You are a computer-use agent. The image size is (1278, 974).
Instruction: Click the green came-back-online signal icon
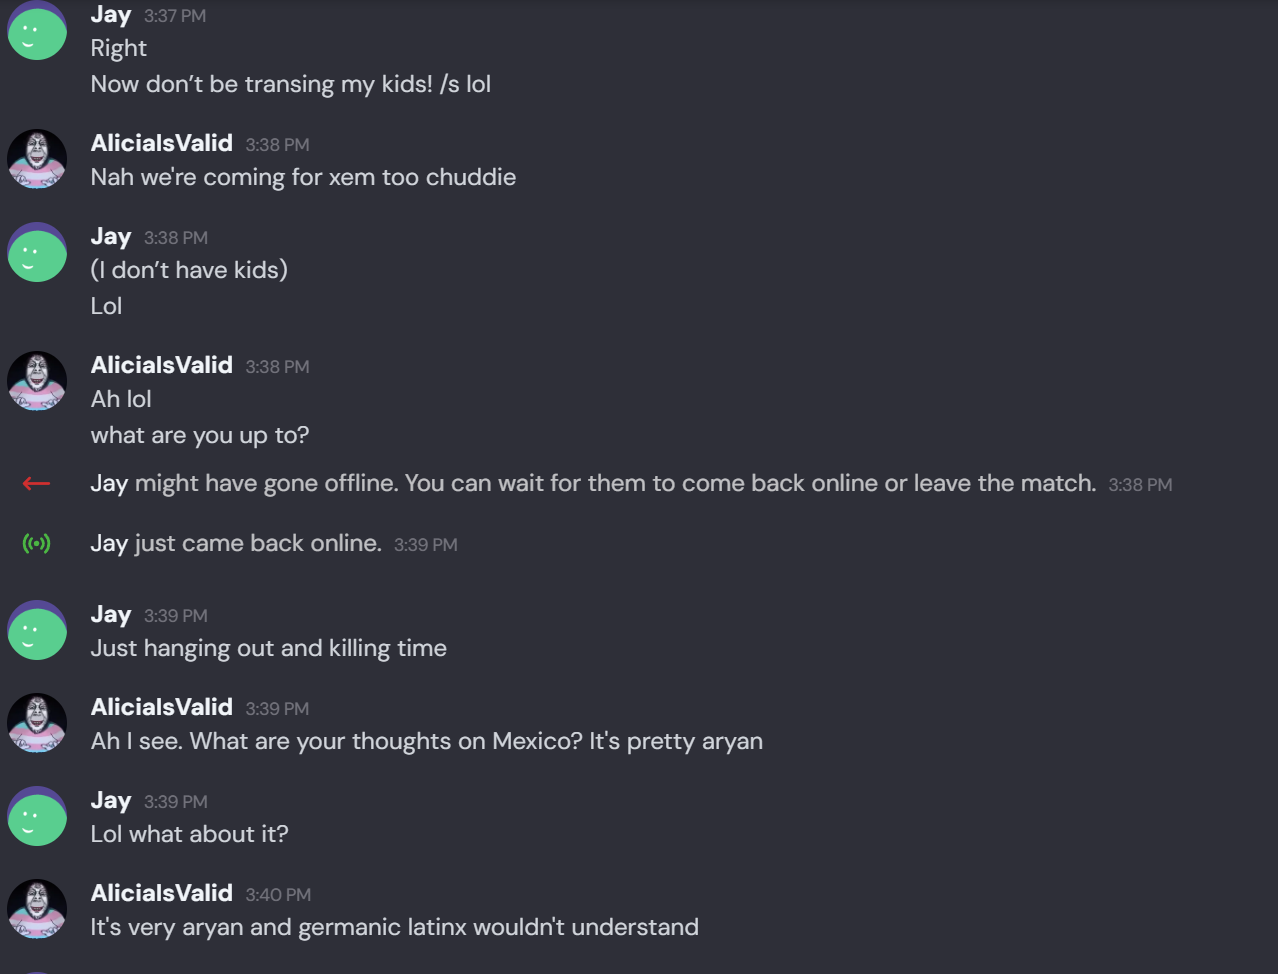36,544
